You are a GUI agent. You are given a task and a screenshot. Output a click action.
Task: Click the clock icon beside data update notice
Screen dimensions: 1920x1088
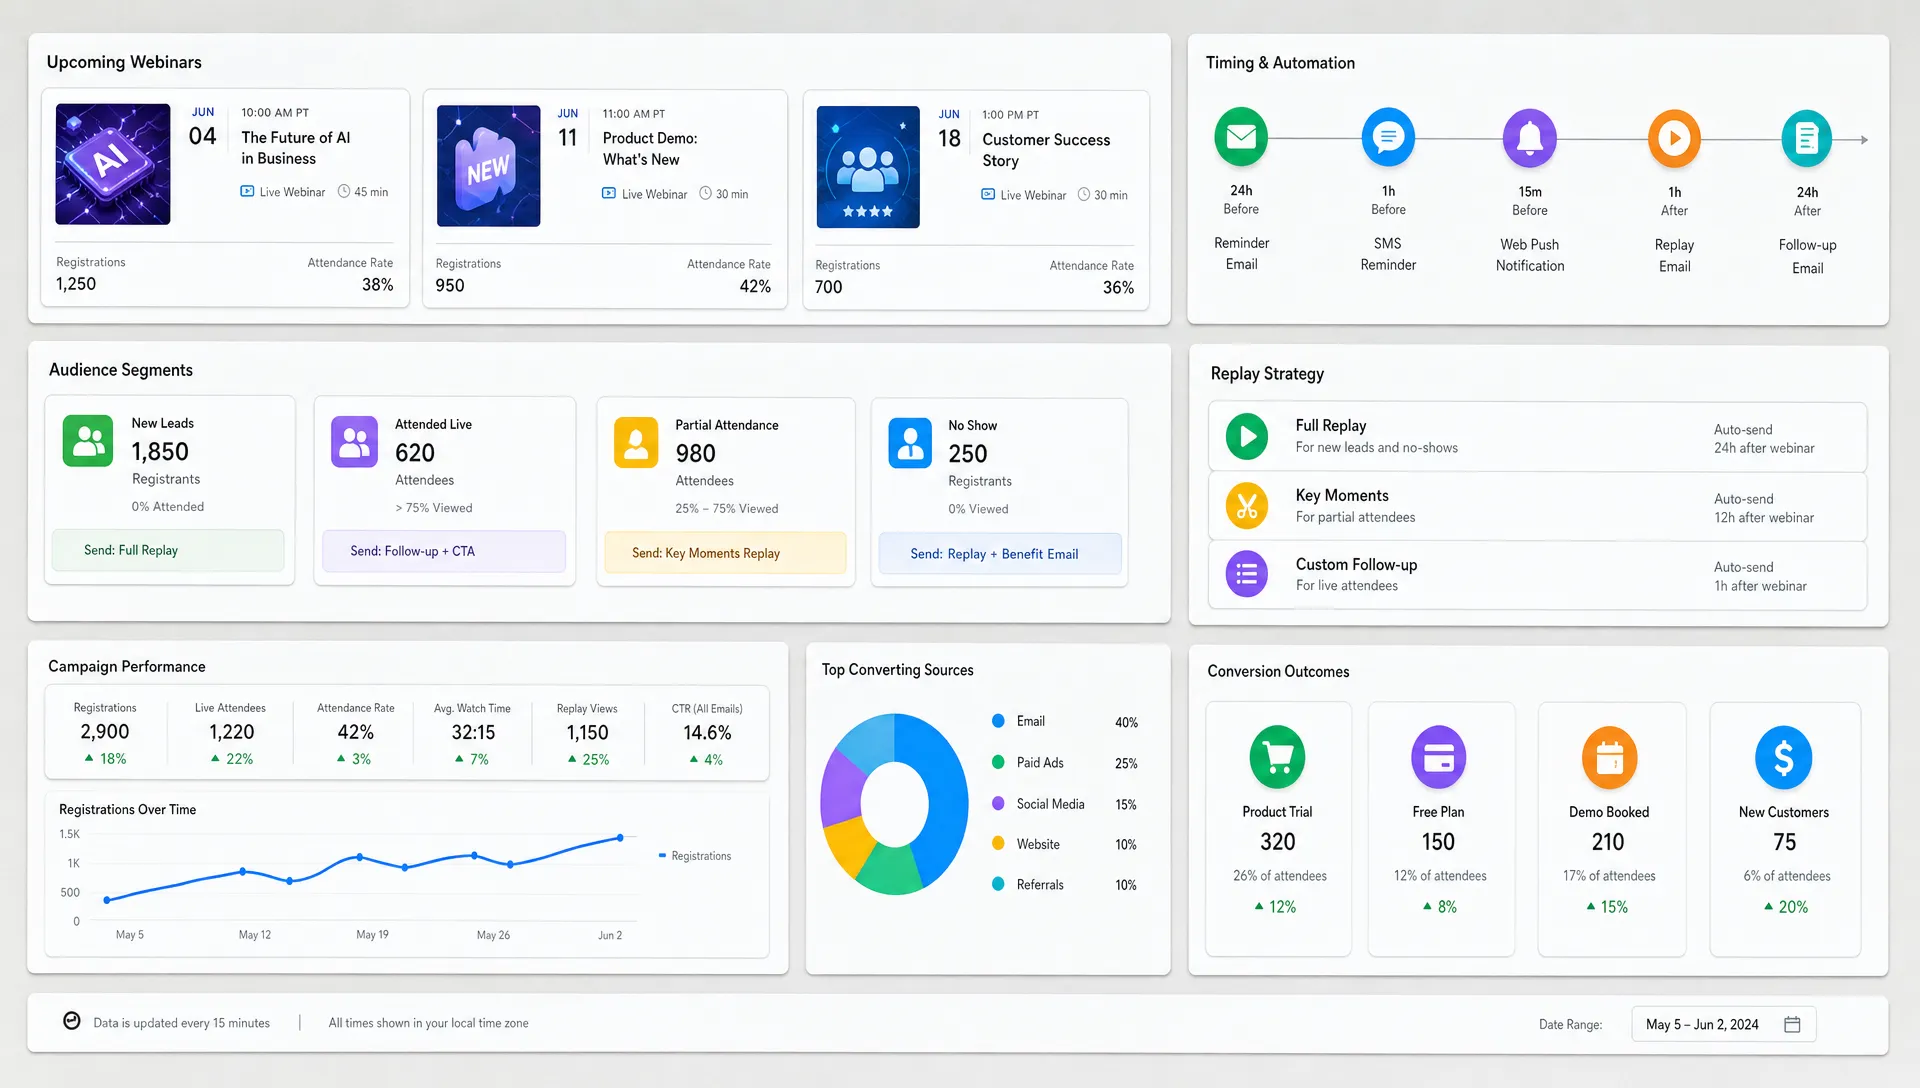coord(72,1021)
